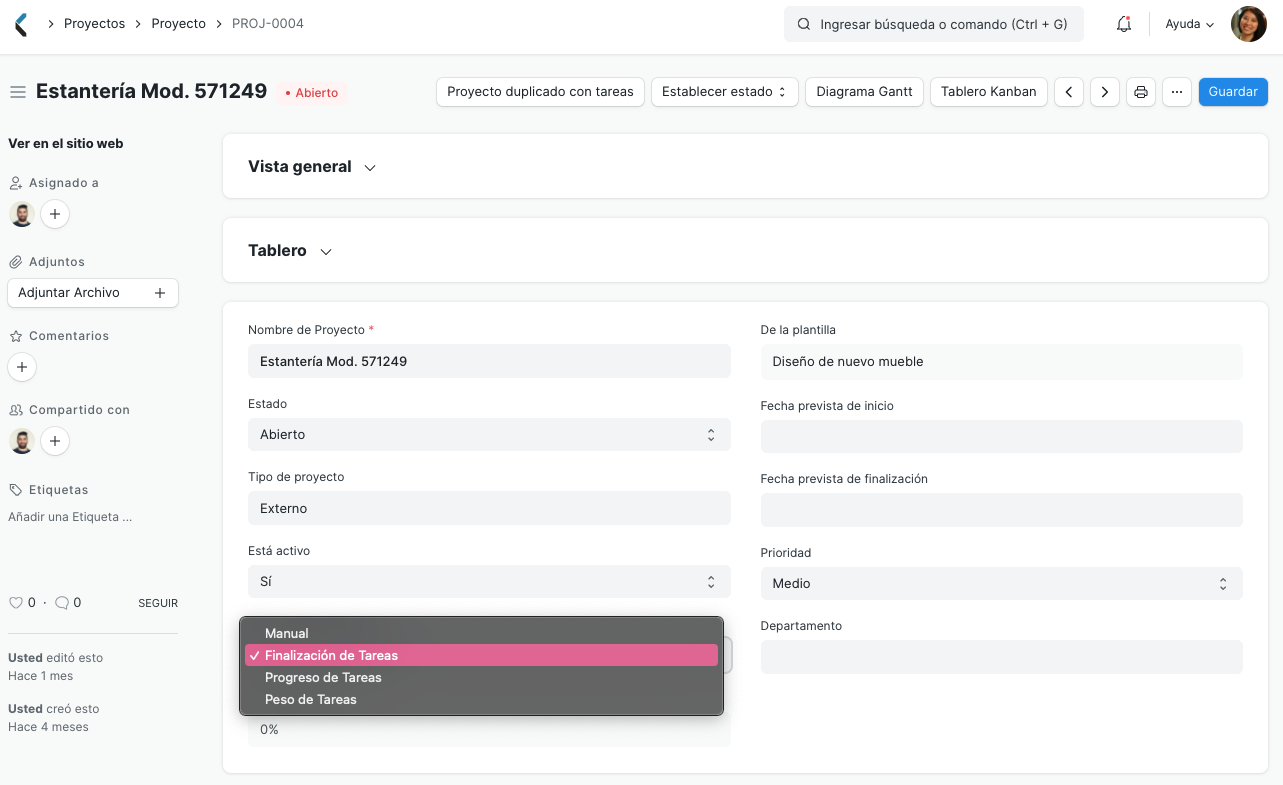Open the Establecer estado dropdown
Screen dimensions: 1283x785
[x=725, y=92]
